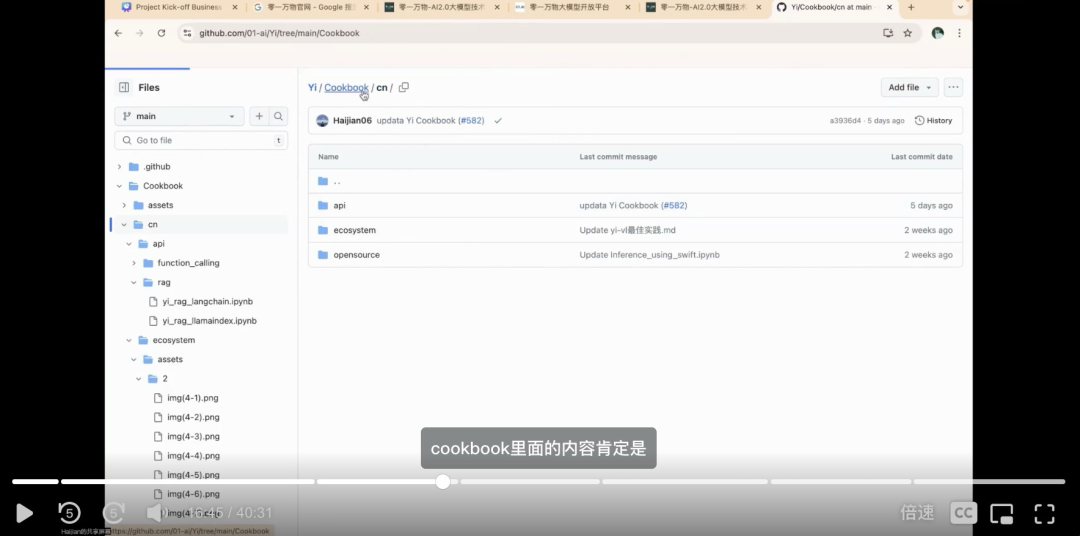This screenshot has width=1080, height=536.
Task: Copy the path with the copy icon
Action: [x=404, y=87]
